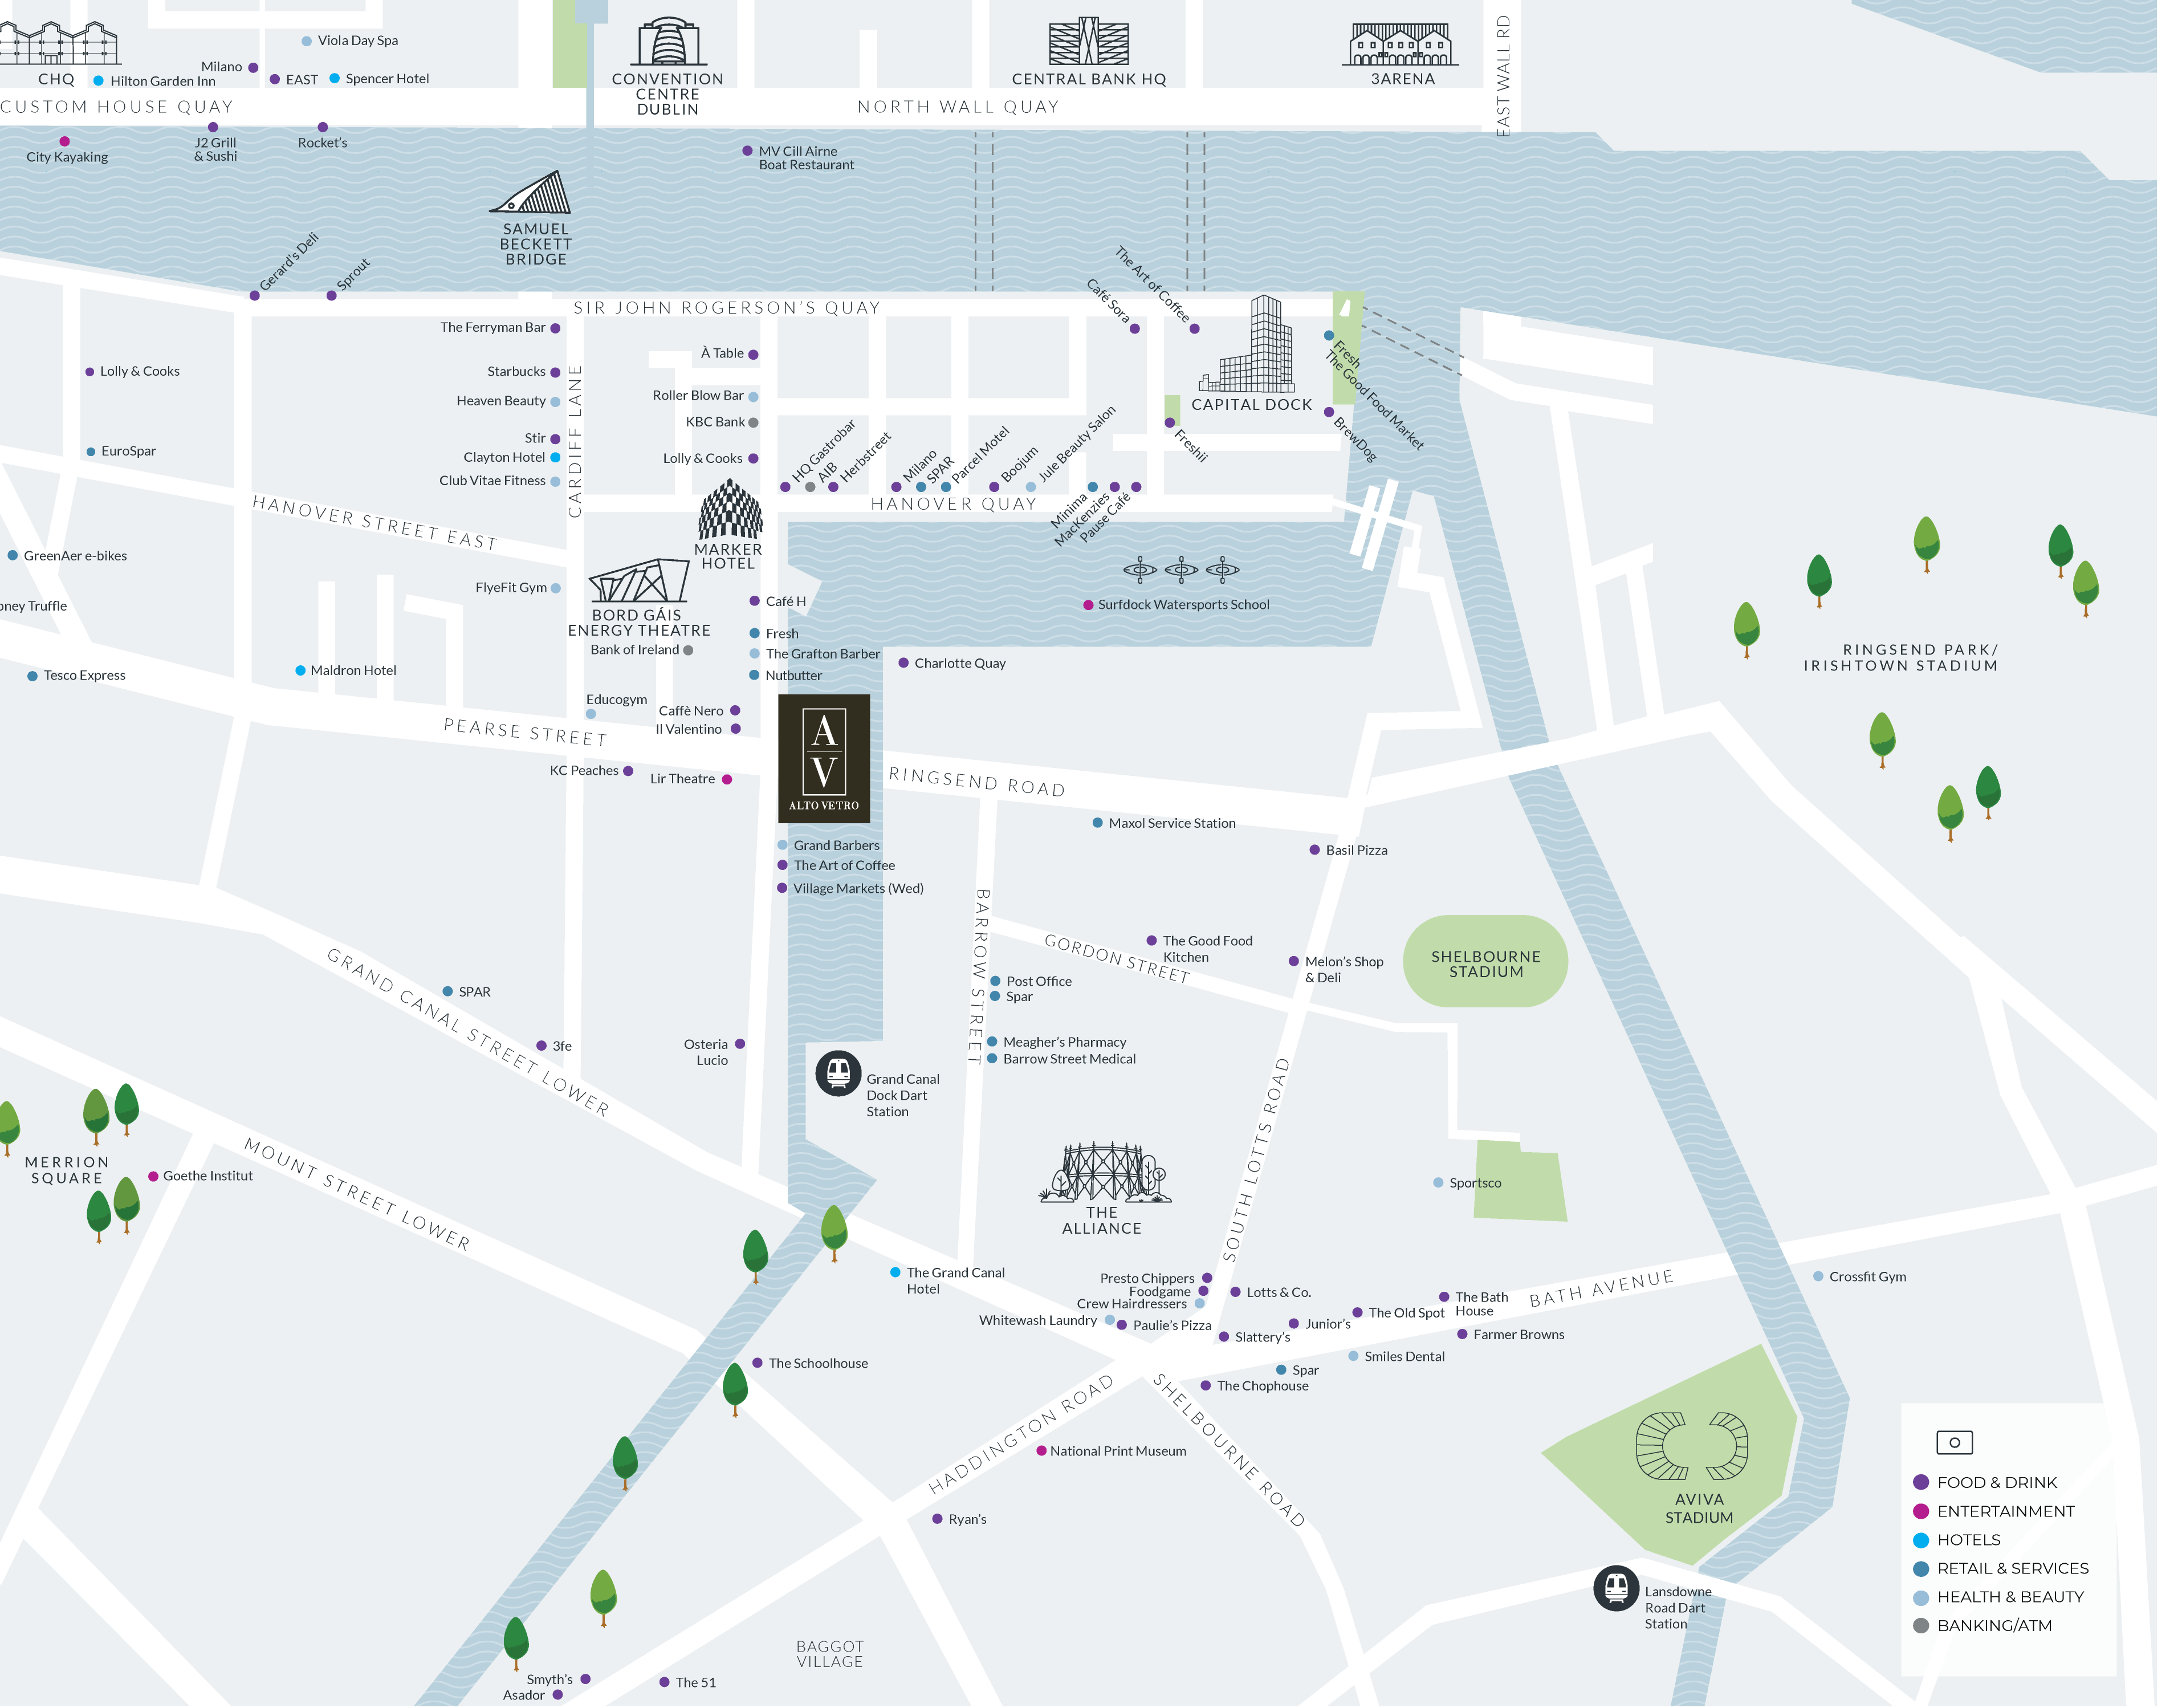The height and width of the screenshot is (1708, 2182).
Task: Click the Ryan's label
Action: click(979, 1537)
